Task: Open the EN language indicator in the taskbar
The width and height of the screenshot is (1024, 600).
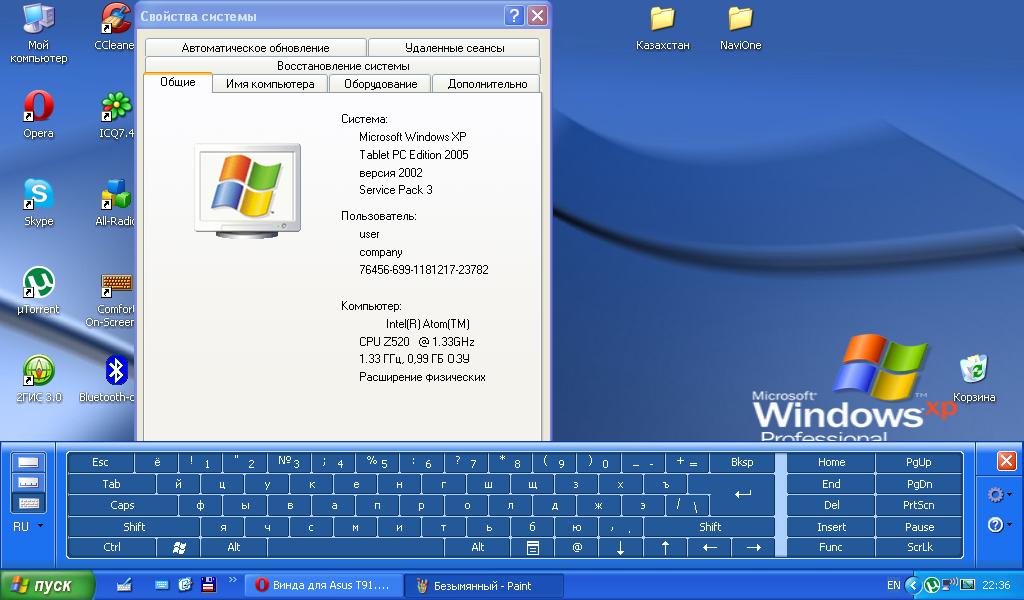Action: (893, 585)
